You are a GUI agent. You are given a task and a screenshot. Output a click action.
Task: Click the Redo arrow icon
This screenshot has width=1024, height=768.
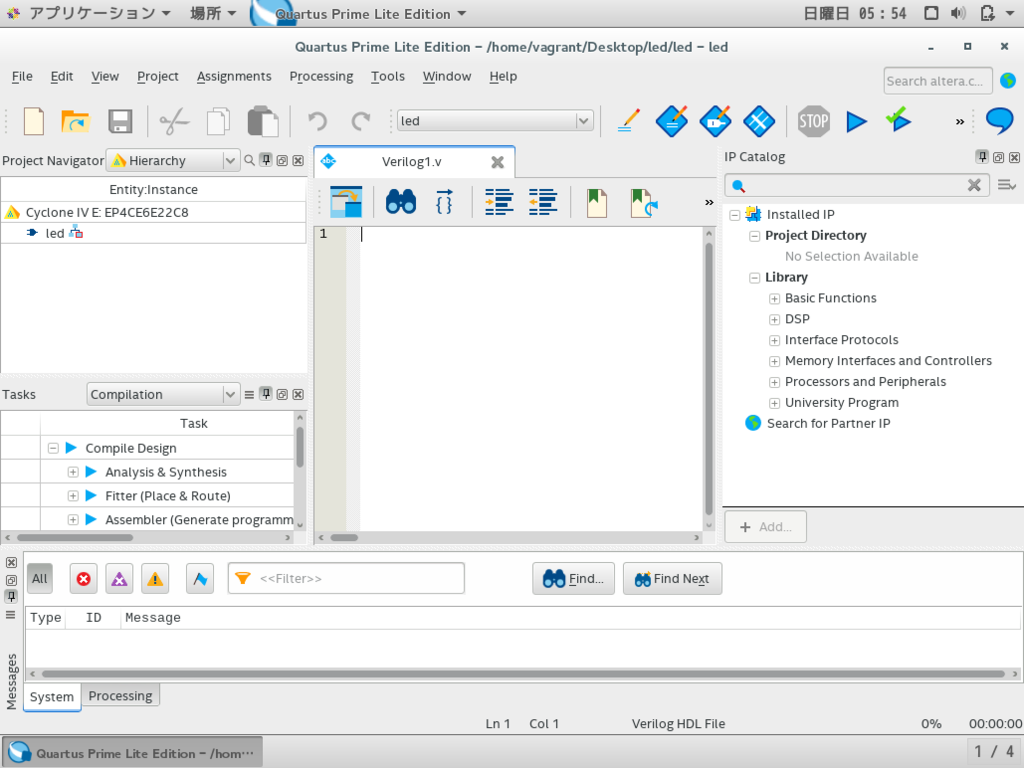pos(360,121)
